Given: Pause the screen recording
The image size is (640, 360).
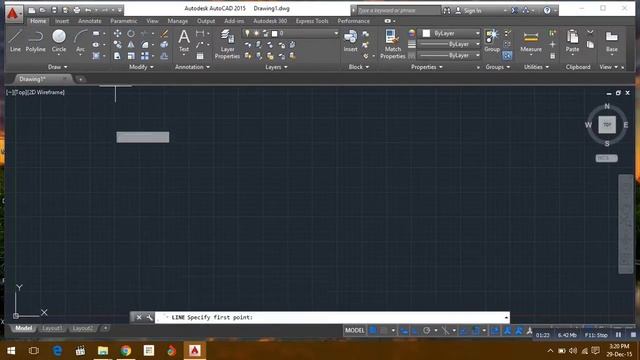Looking at the screenshot, I should pos(618,335).
